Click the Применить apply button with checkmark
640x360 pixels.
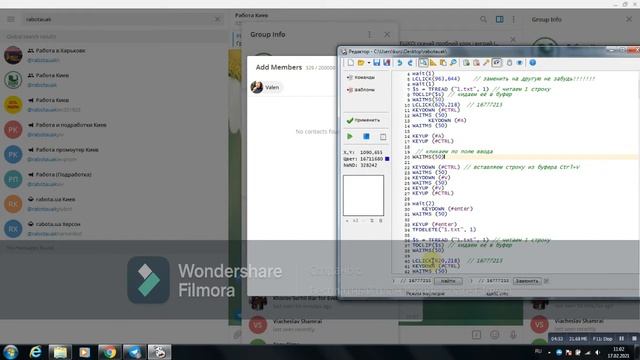(364, 120)
